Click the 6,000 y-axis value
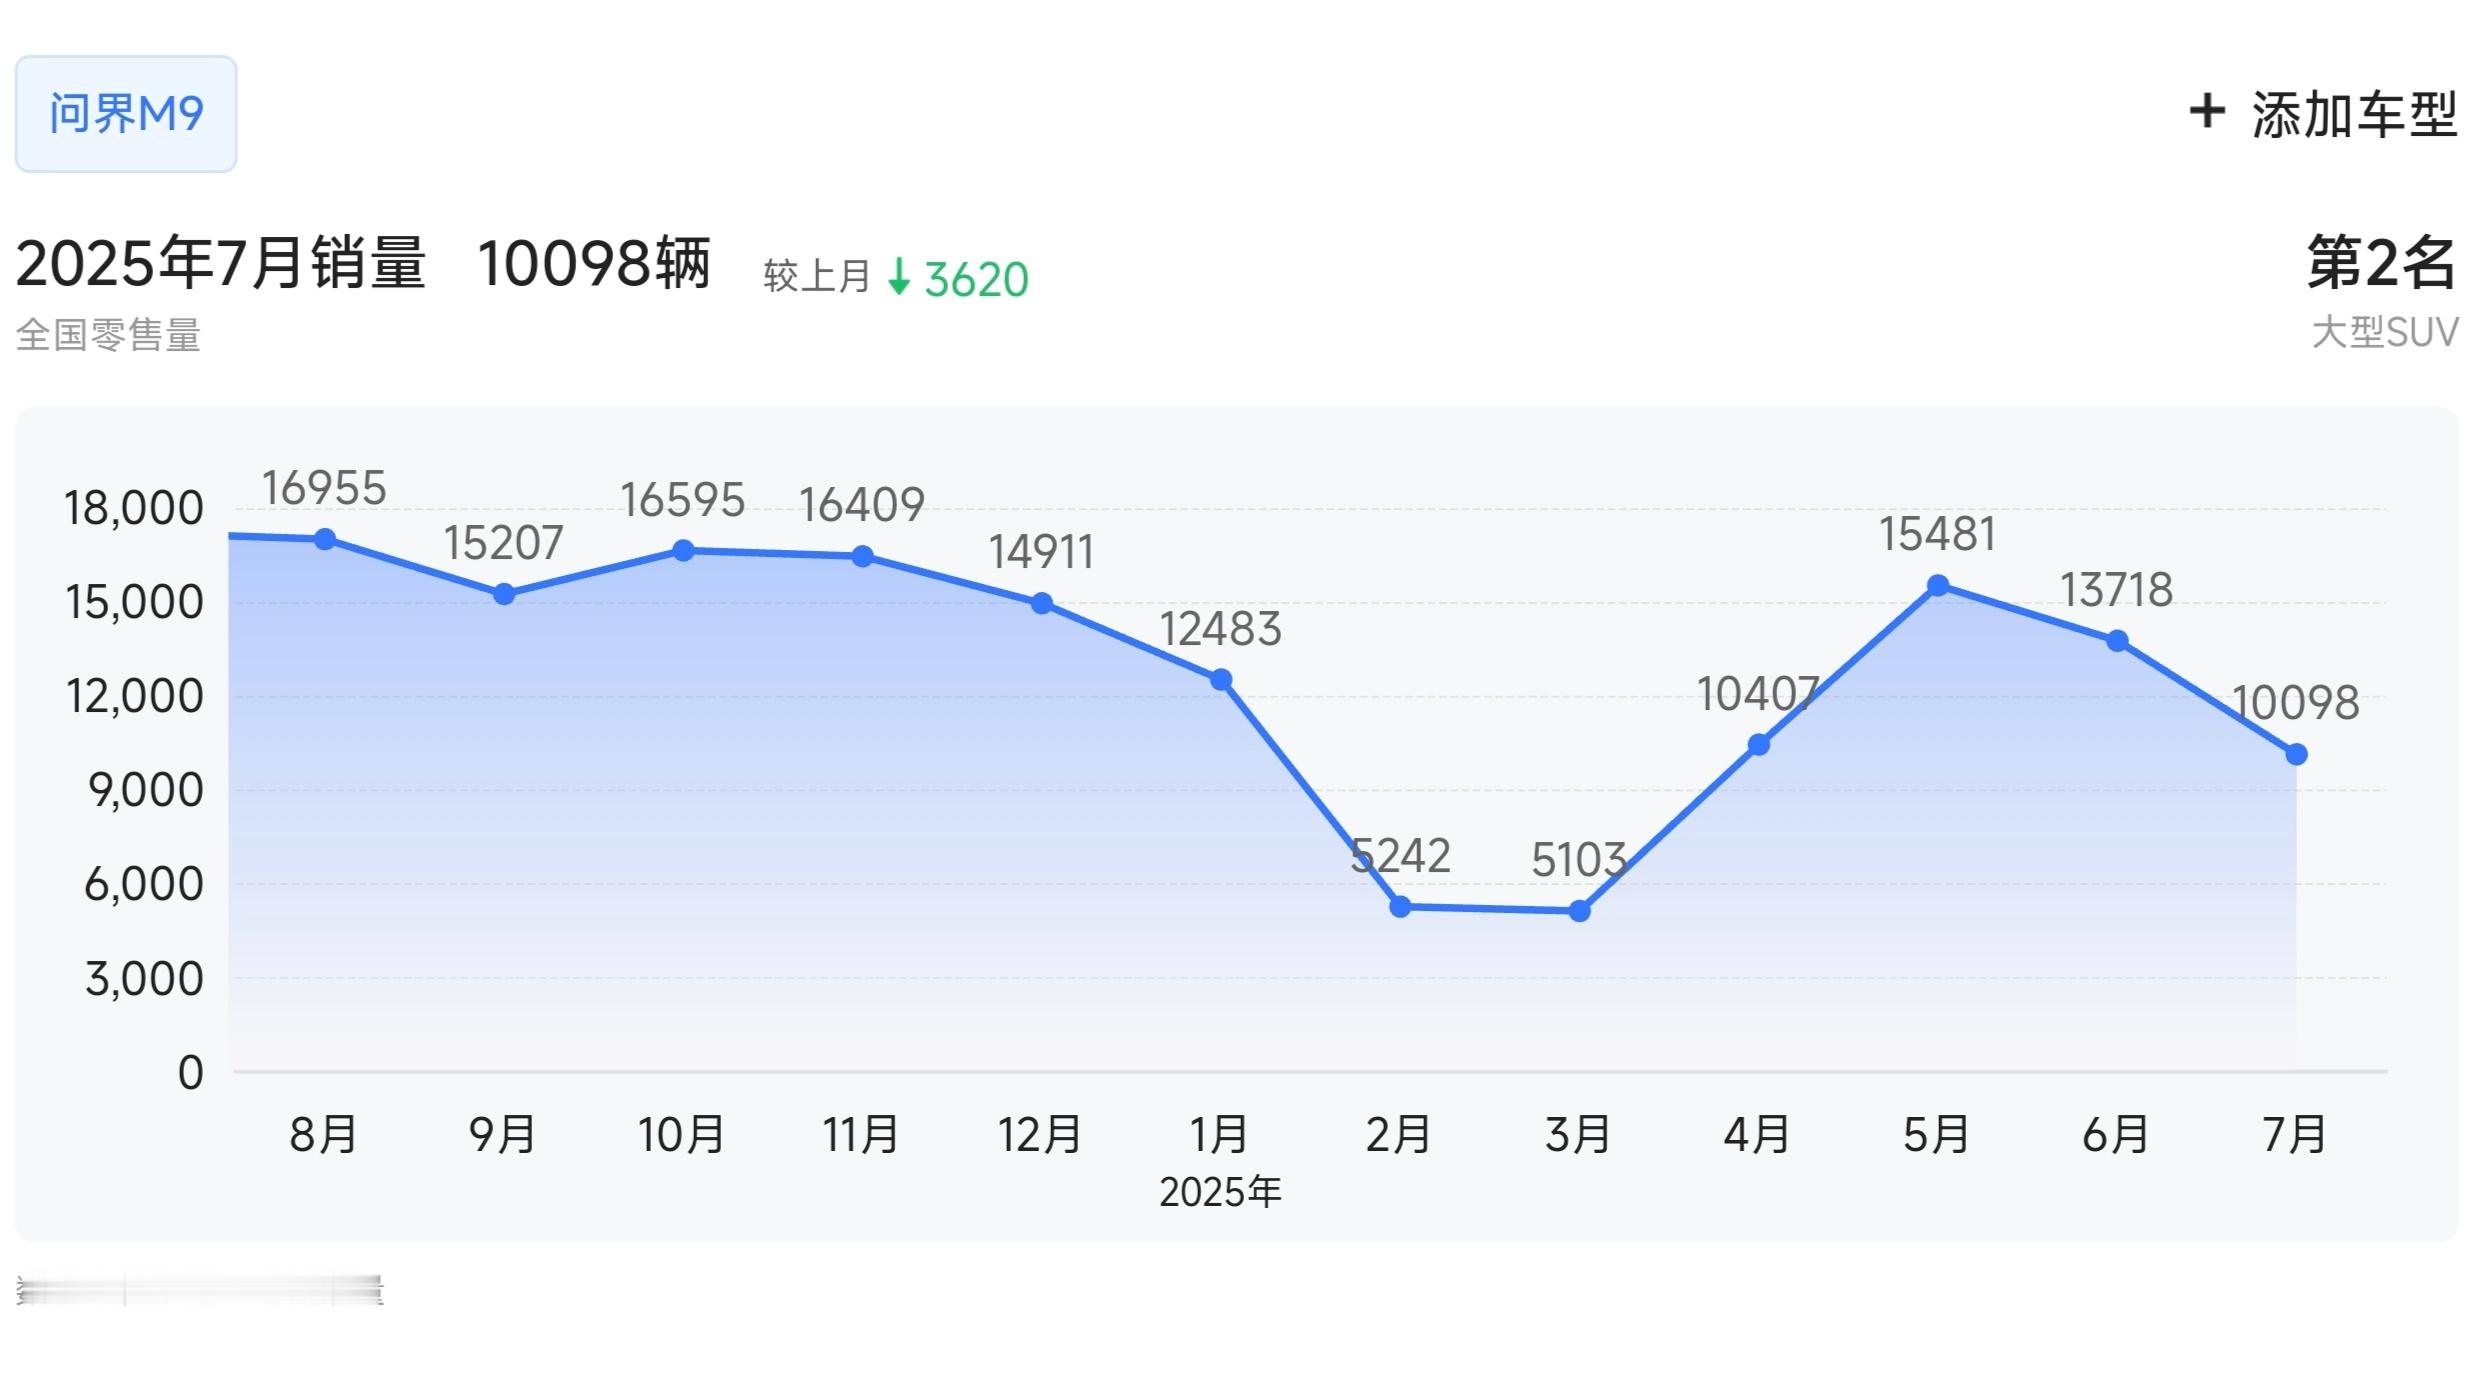The image size is (2477, 1393). [144, 885]
